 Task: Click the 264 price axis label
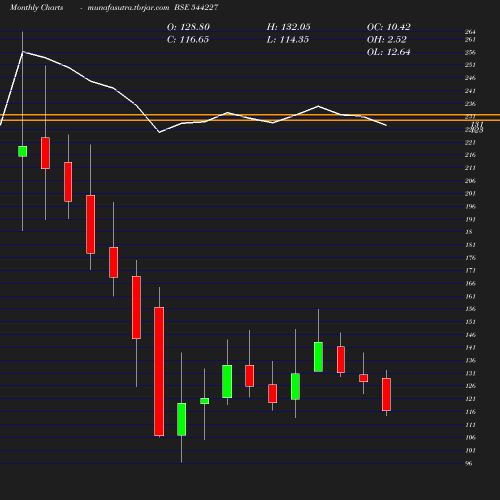[470, 32]
